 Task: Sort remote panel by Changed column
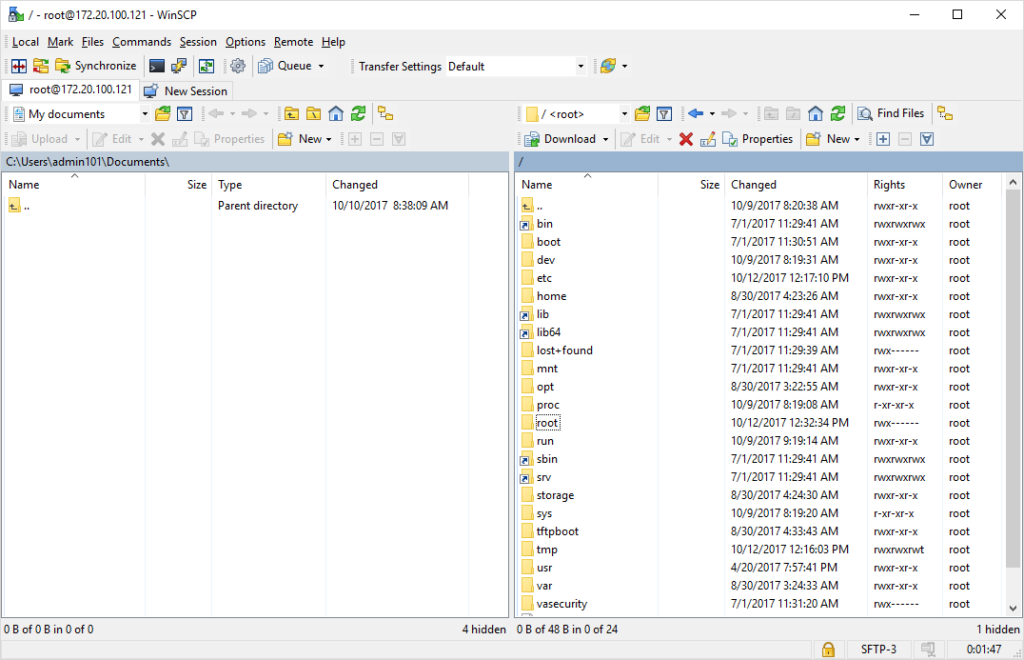click(795, 185)
